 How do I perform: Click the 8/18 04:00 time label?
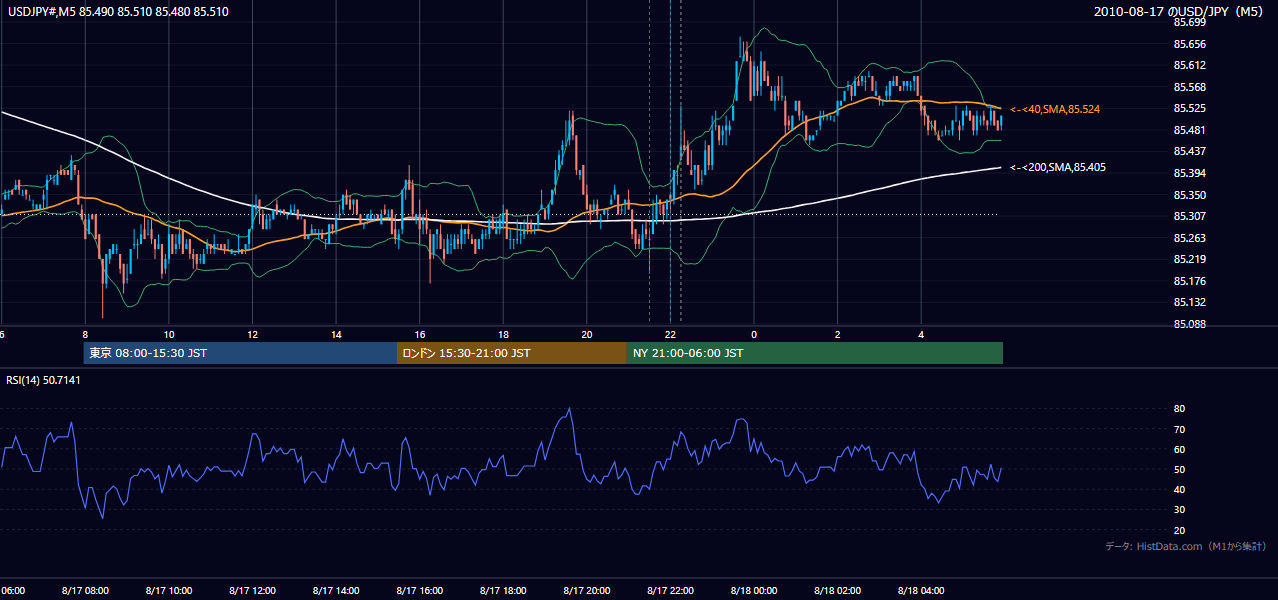coord(921,590)
